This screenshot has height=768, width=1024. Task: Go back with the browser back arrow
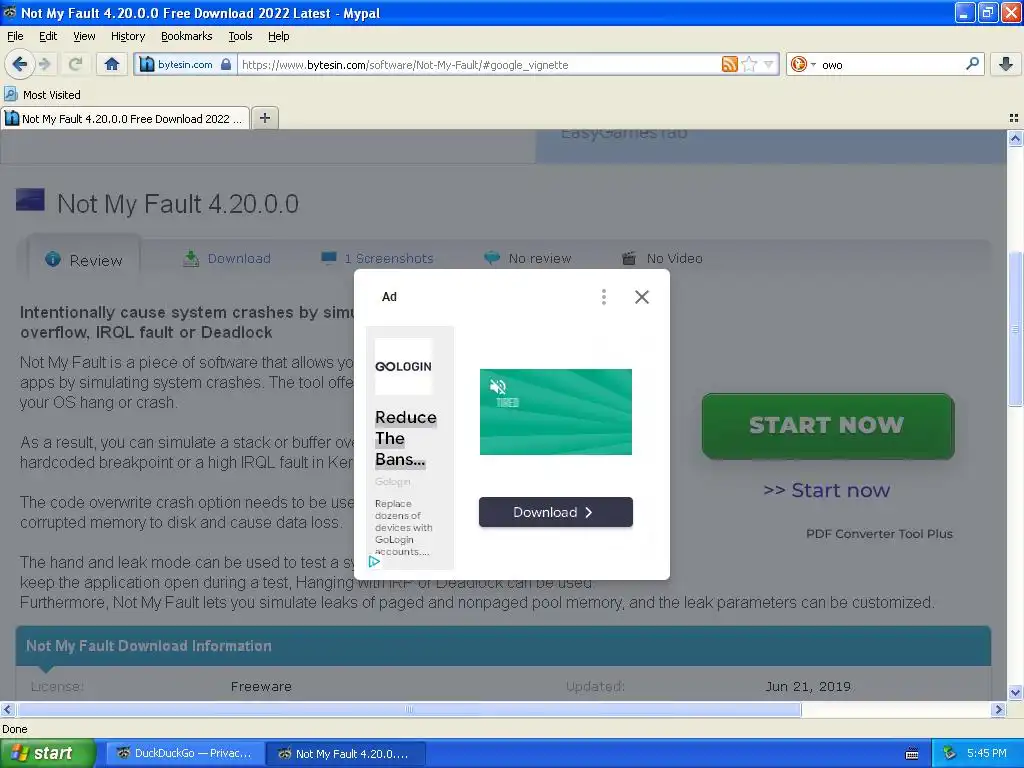(19, 64)
